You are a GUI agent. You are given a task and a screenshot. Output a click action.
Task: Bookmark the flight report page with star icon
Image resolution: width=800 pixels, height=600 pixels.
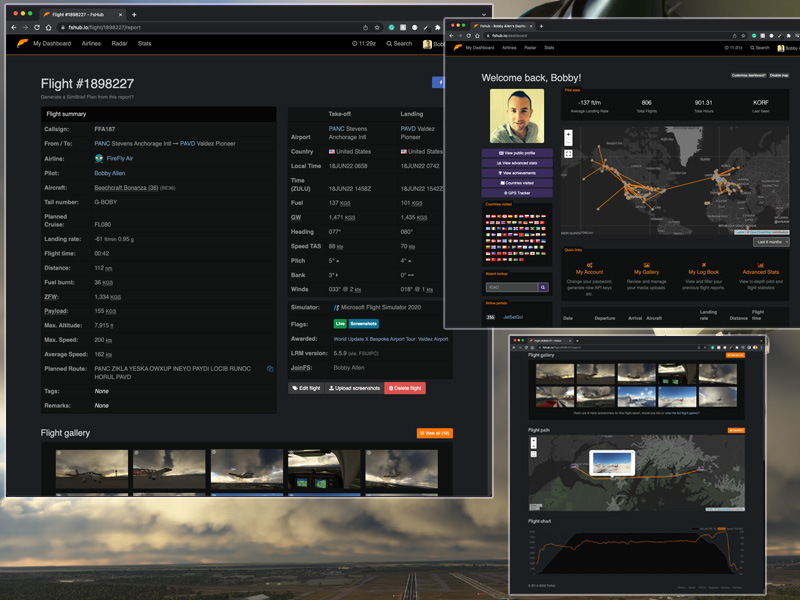coord(377,28)
